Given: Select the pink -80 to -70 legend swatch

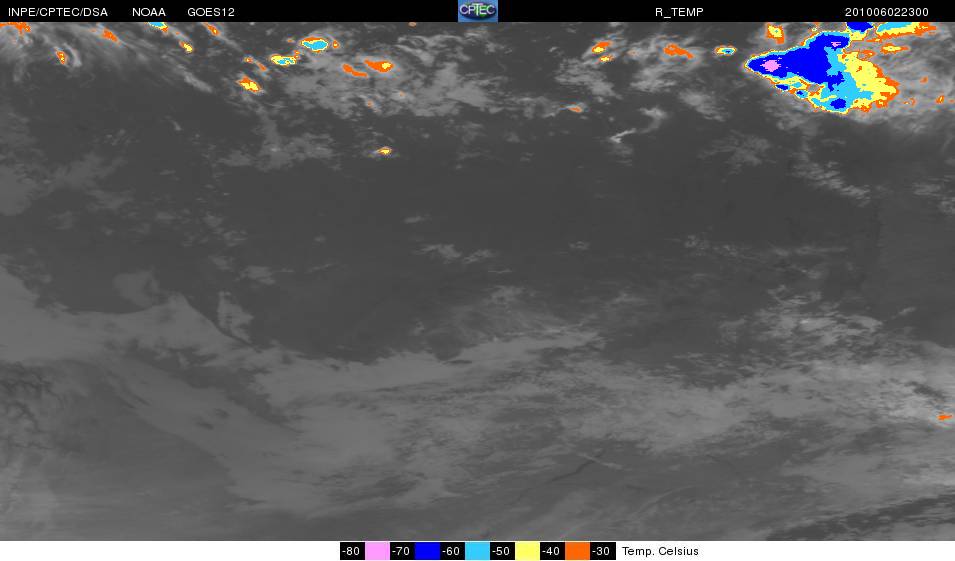Looking at the screenshot, I should click(x=377, y=551).
